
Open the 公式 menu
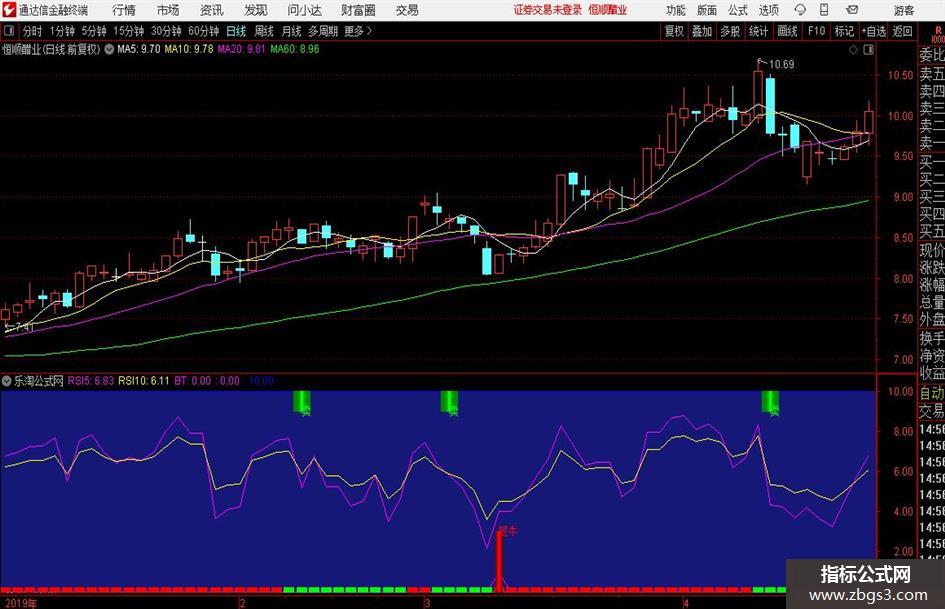(738, 10)
